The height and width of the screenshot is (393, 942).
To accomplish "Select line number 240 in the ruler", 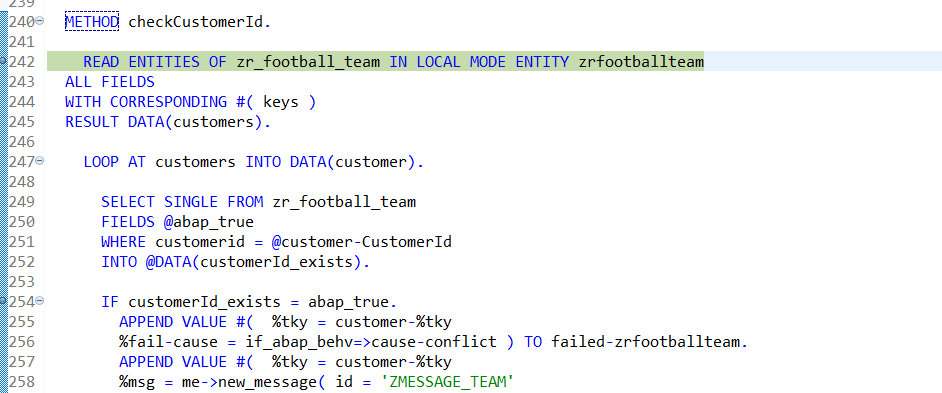I will tap(22, 22).
